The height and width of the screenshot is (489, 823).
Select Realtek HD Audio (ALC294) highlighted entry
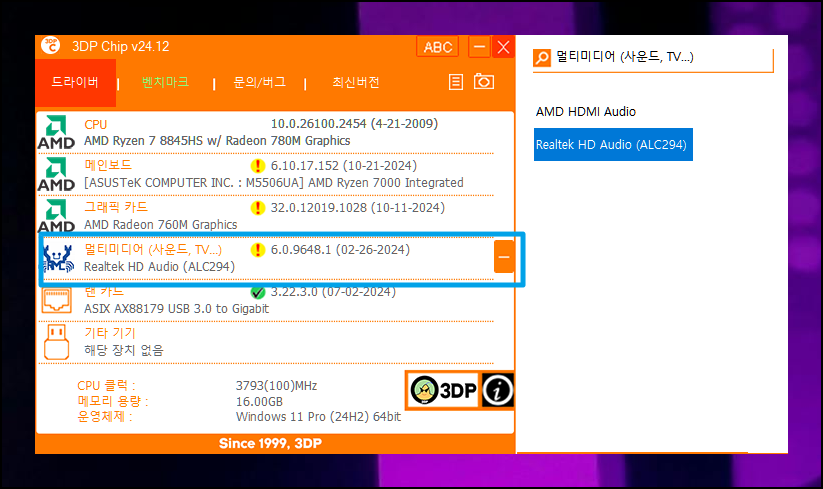point(613,144)
